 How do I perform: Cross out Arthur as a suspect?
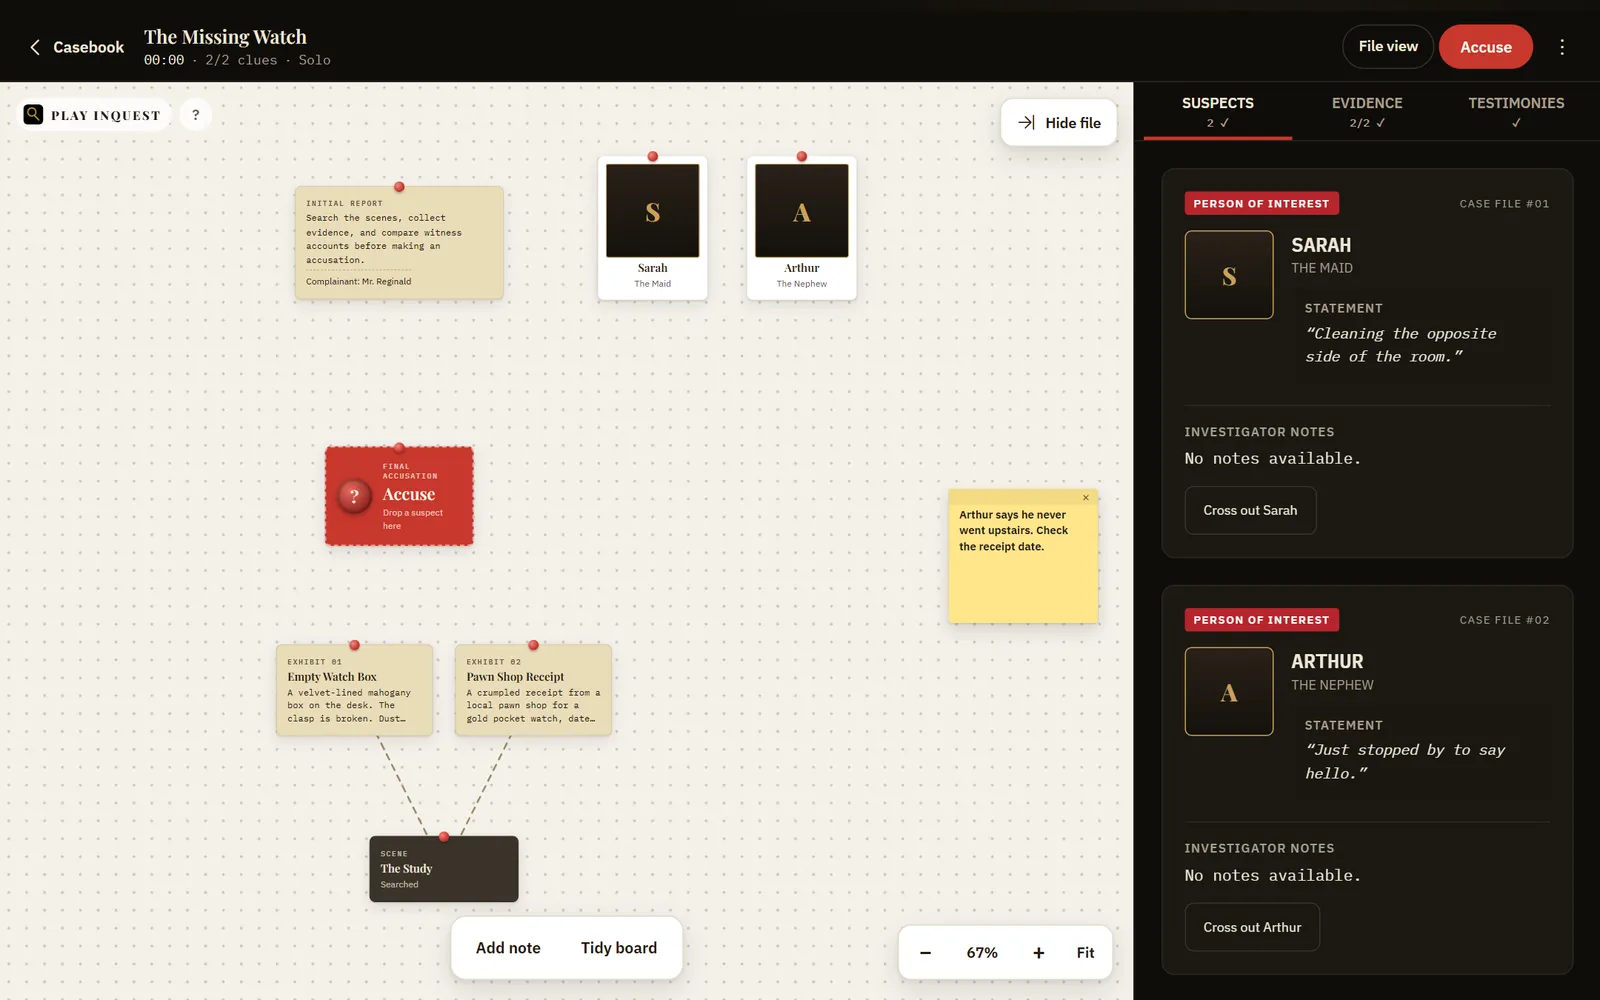pos(1252,928)
